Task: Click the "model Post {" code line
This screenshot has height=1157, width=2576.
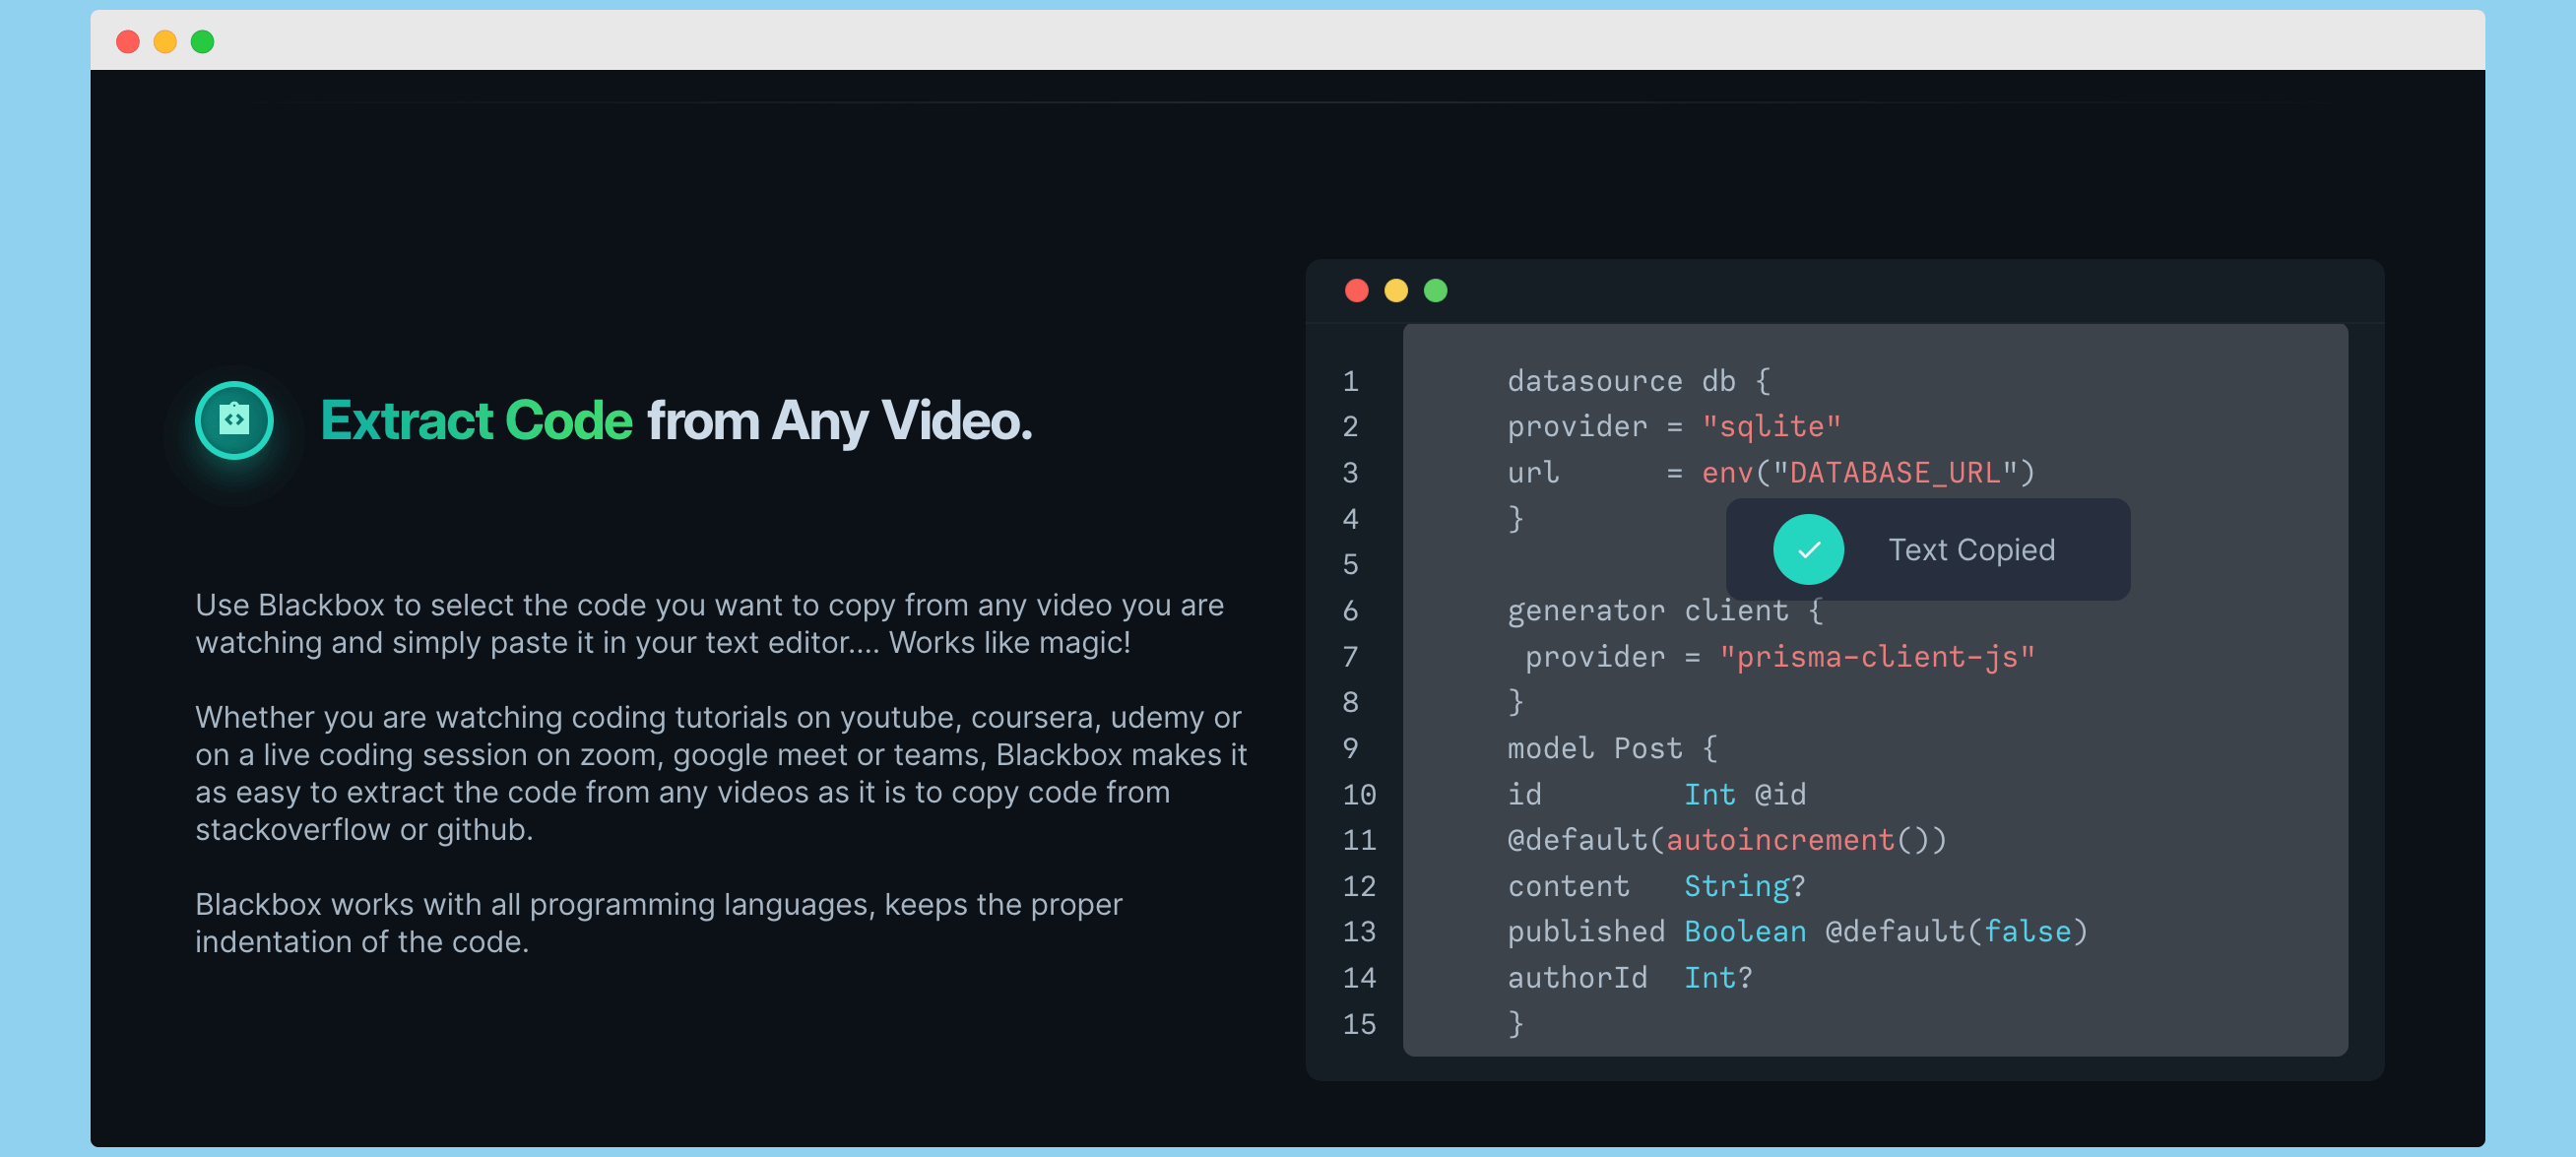Action: (x=1612, y=748)
